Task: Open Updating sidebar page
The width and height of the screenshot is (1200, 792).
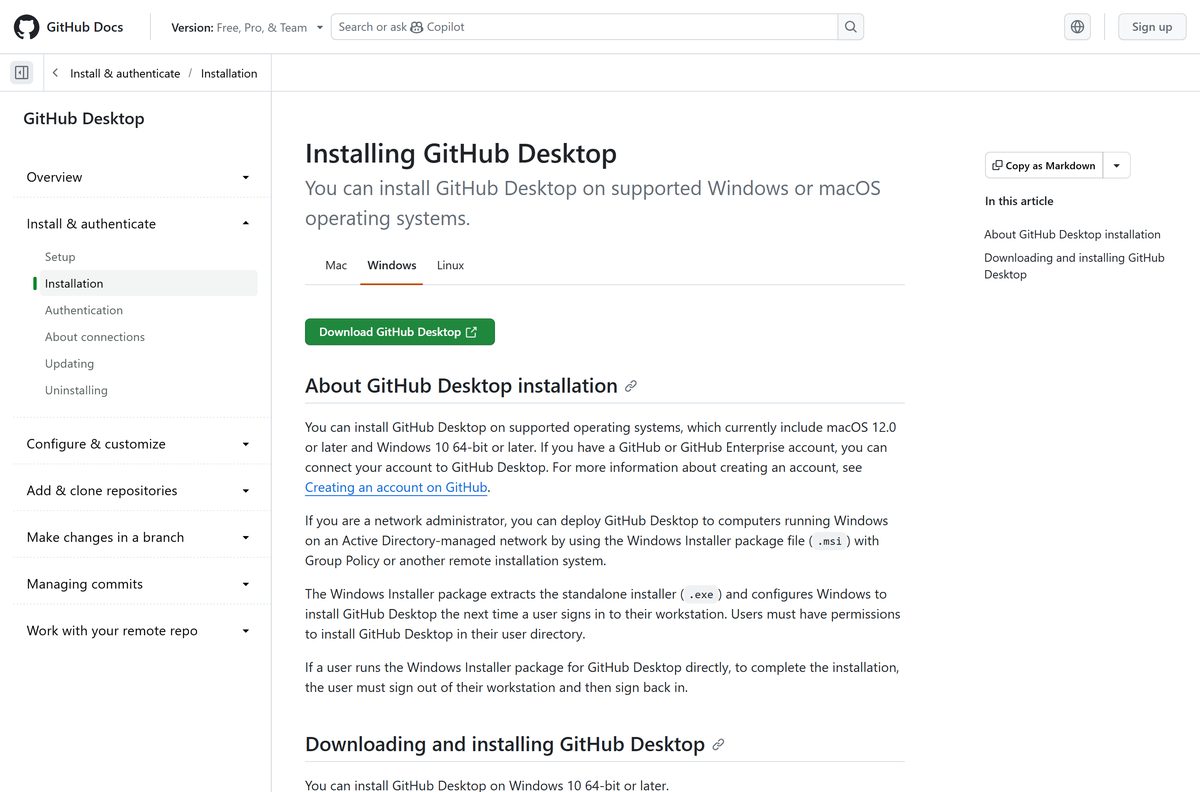Action: [69, 364]
